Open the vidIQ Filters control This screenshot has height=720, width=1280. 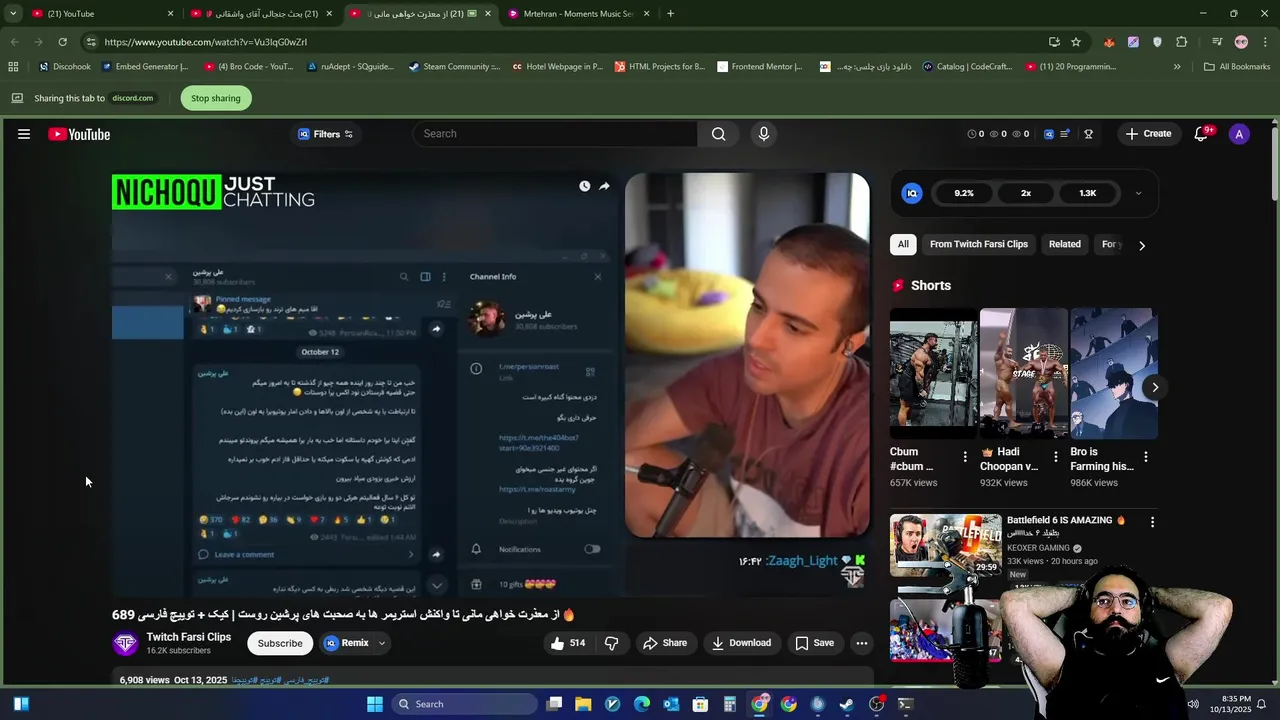(325, 134)
